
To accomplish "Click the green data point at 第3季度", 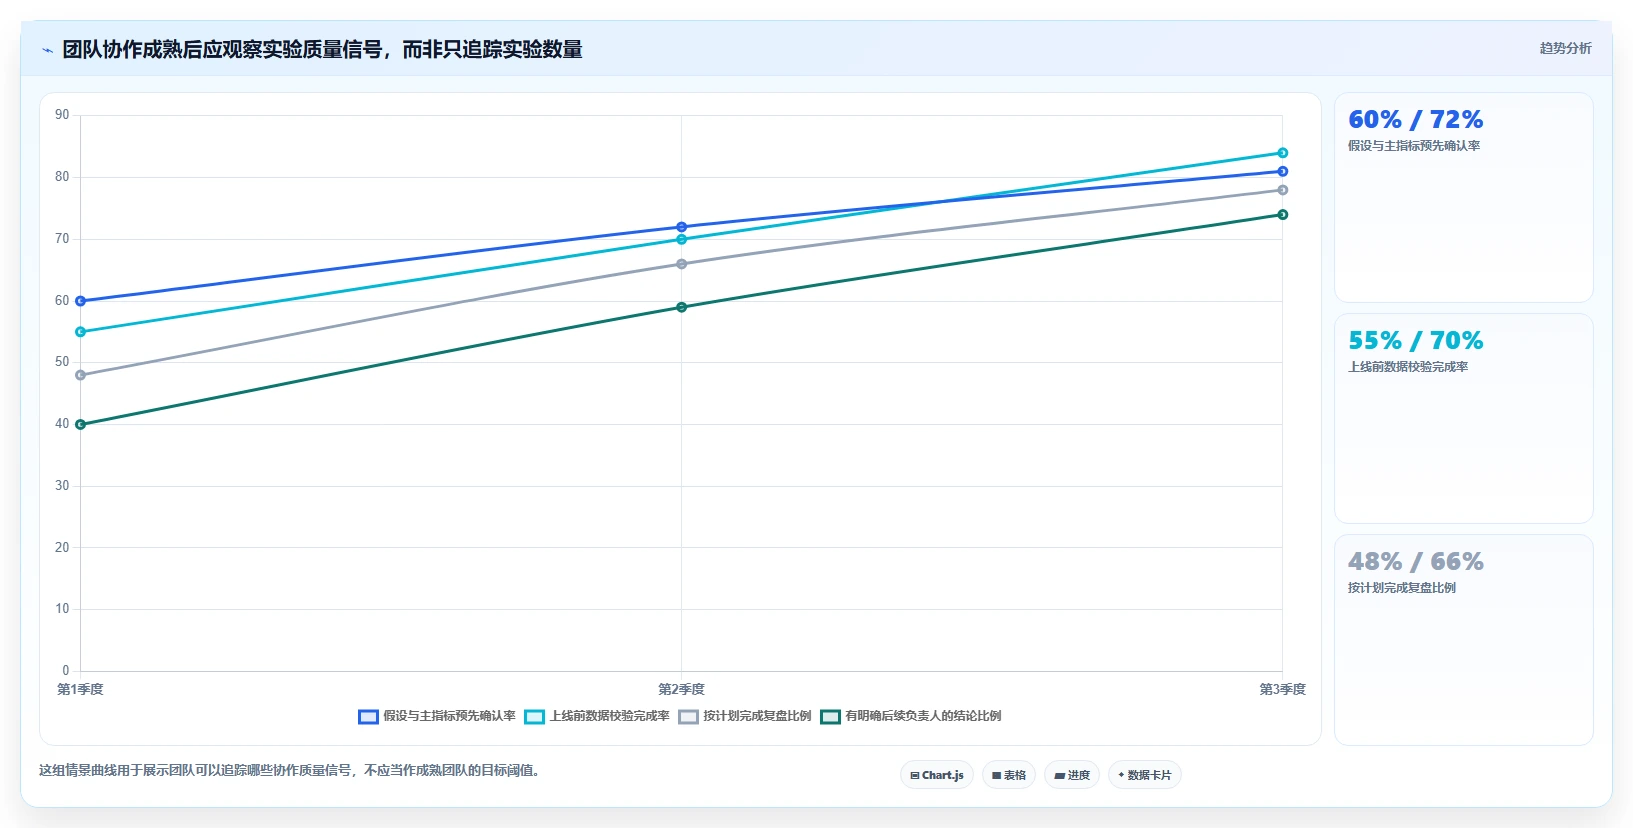I will click(x=1283, y=215).
